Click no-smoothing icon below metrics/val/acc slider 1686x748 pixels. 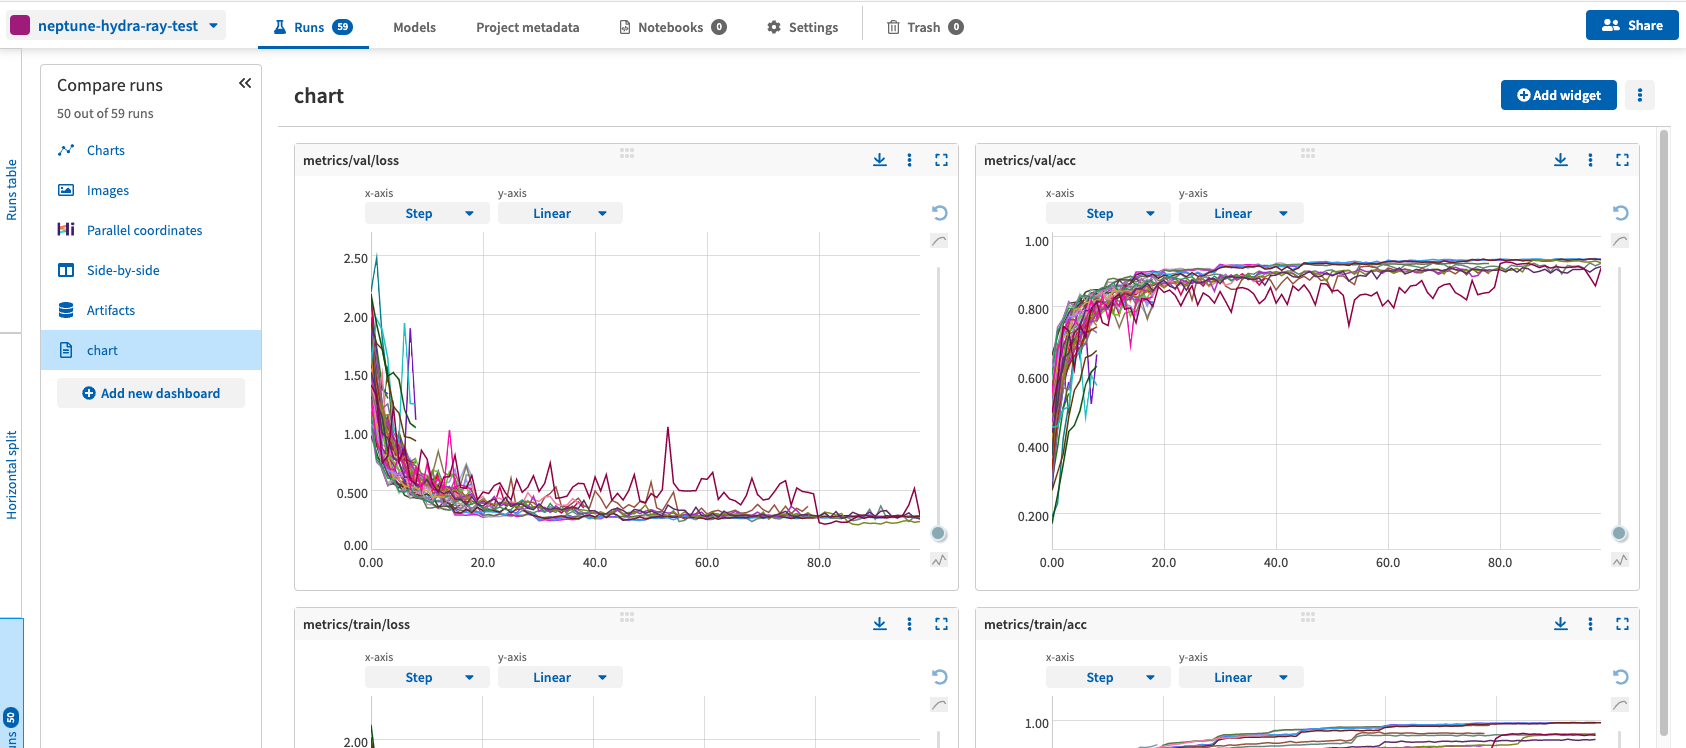pyautogui.click(x=1620, y=560)
